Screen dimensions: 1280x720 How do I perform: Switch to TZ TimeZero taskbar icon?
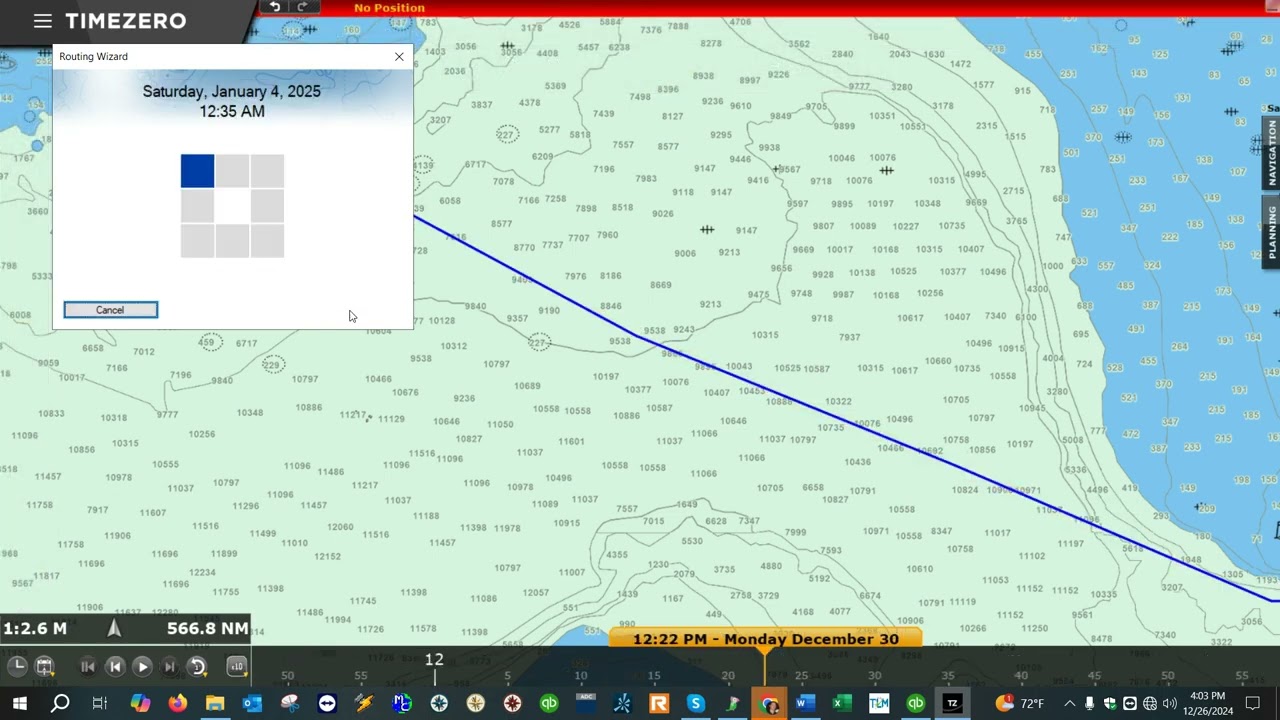click(x=952, y=704)
